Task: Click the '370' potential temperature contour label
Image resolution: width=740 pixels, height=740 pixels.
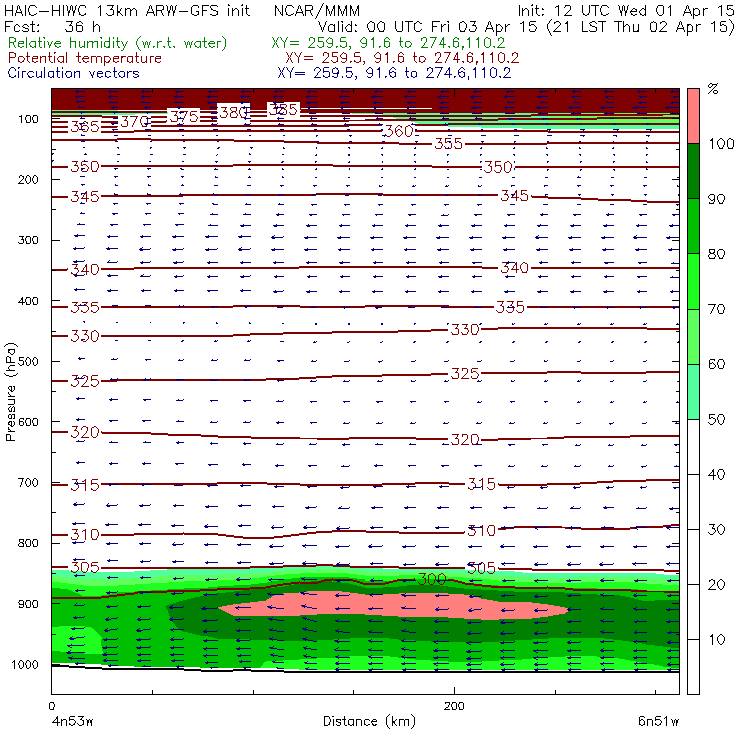Action: point(135,122)
